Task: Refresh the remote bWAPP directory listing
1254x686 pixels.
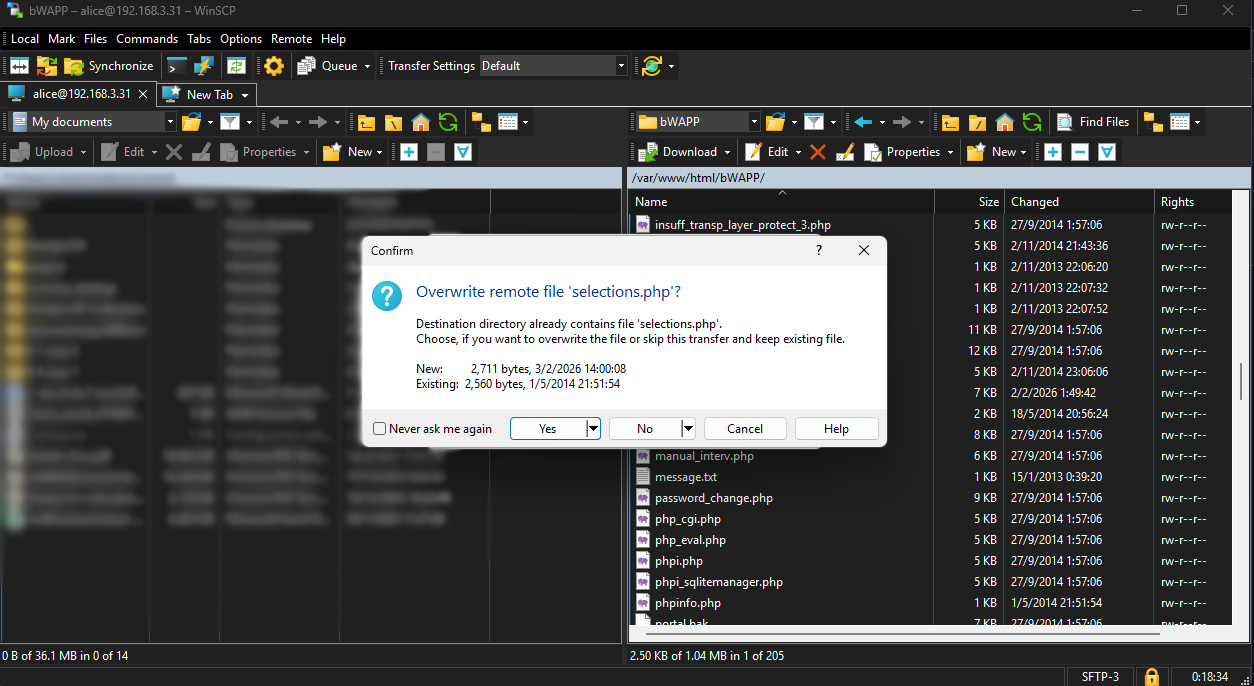Action: pyautogui.click(x=1032, y=122)
